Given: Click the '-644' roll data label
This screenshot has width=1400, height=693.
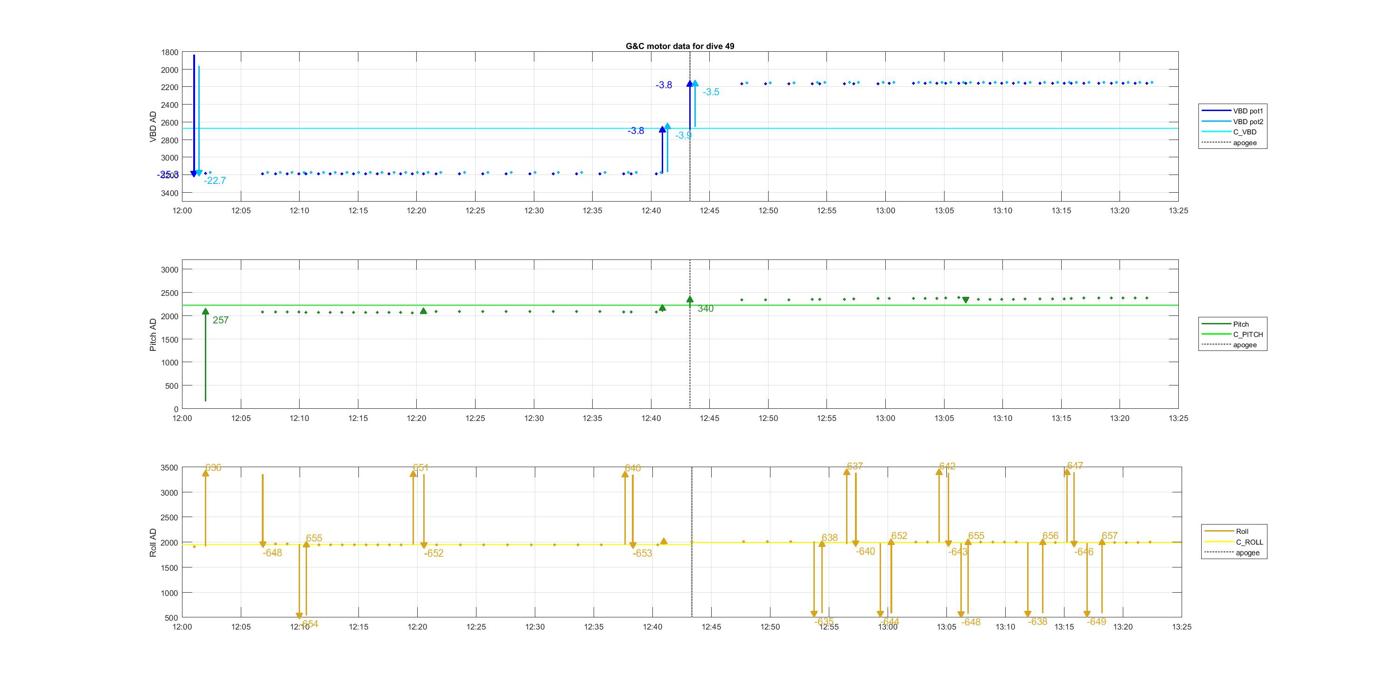Looking at the screenshot, I should [x=890, y=622].
